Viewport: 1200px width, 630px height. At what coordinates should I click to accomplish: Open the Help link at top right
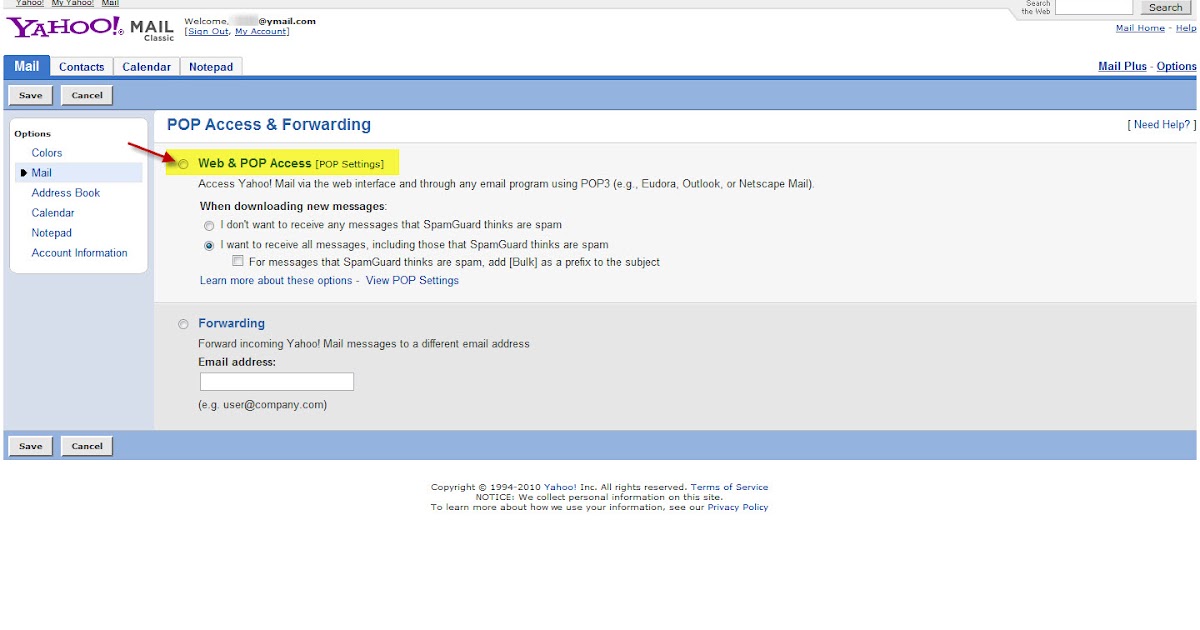tap(1186, 28)
